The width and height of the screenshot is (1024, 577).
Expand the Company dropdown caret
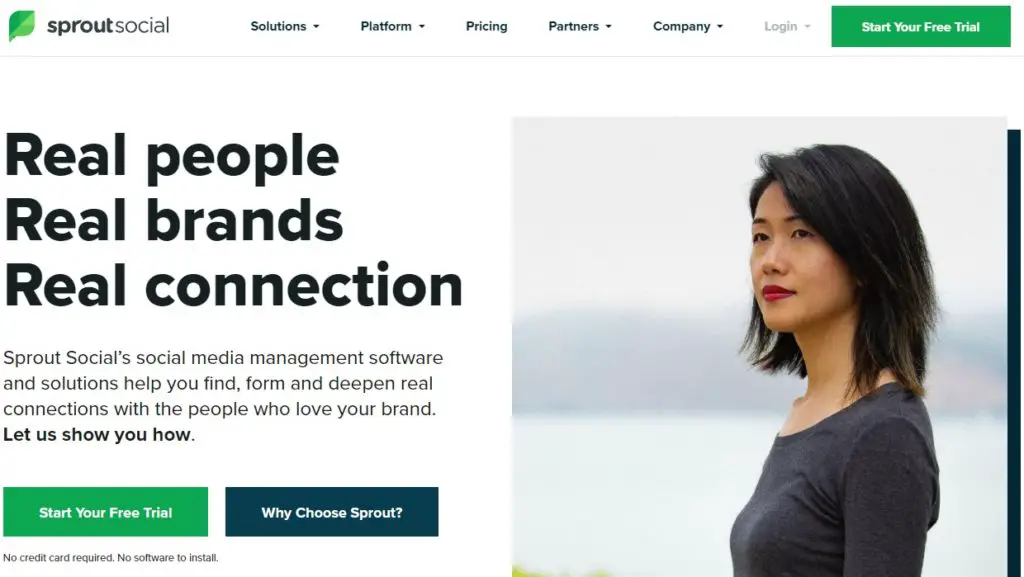(x=720, y=27)
